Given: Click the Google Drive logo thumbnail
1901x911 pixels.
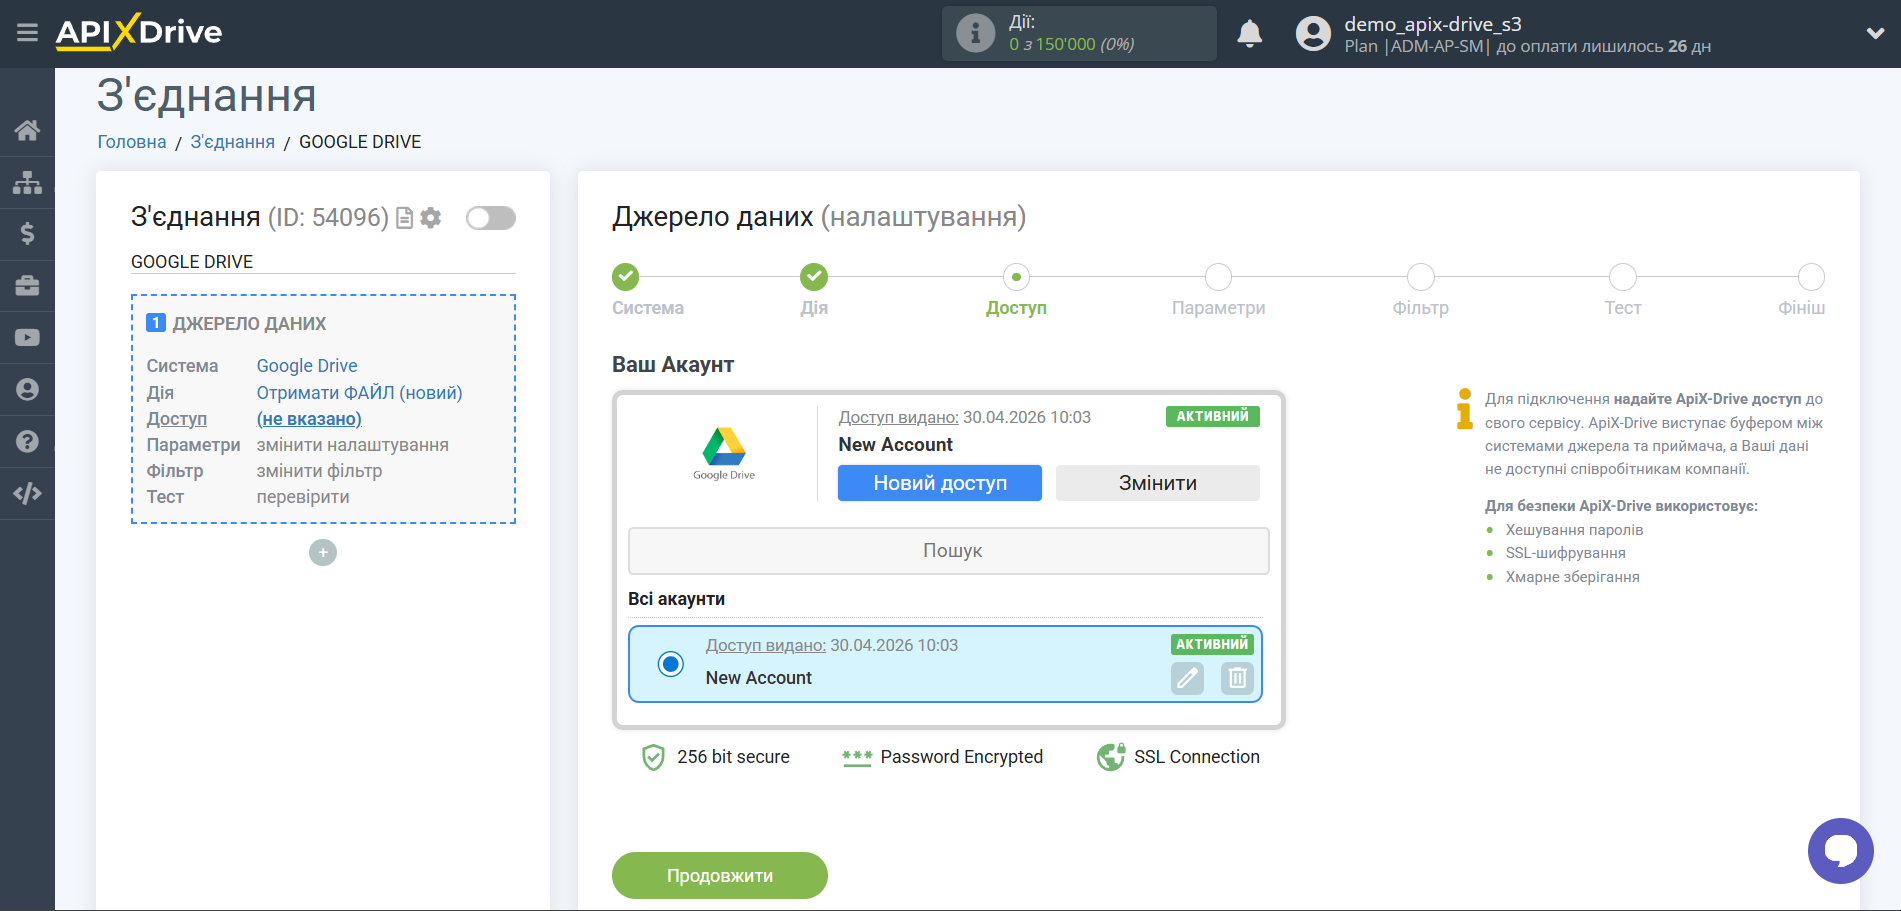Looking at the screenshot, I should tap(724, 454).
